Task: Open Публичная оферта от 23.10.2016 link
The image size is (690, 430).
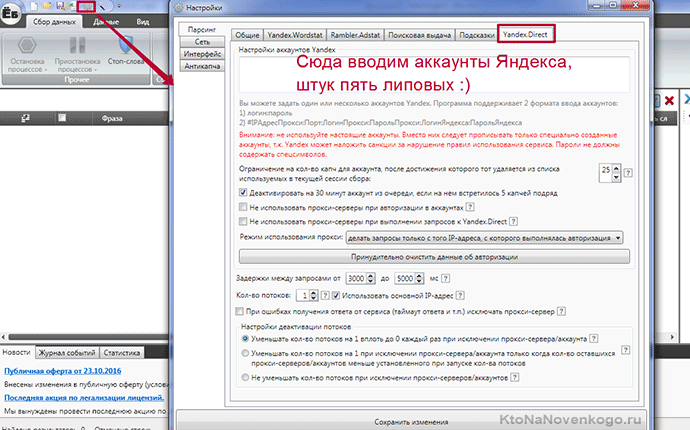Action: click(x=62, y=371)
